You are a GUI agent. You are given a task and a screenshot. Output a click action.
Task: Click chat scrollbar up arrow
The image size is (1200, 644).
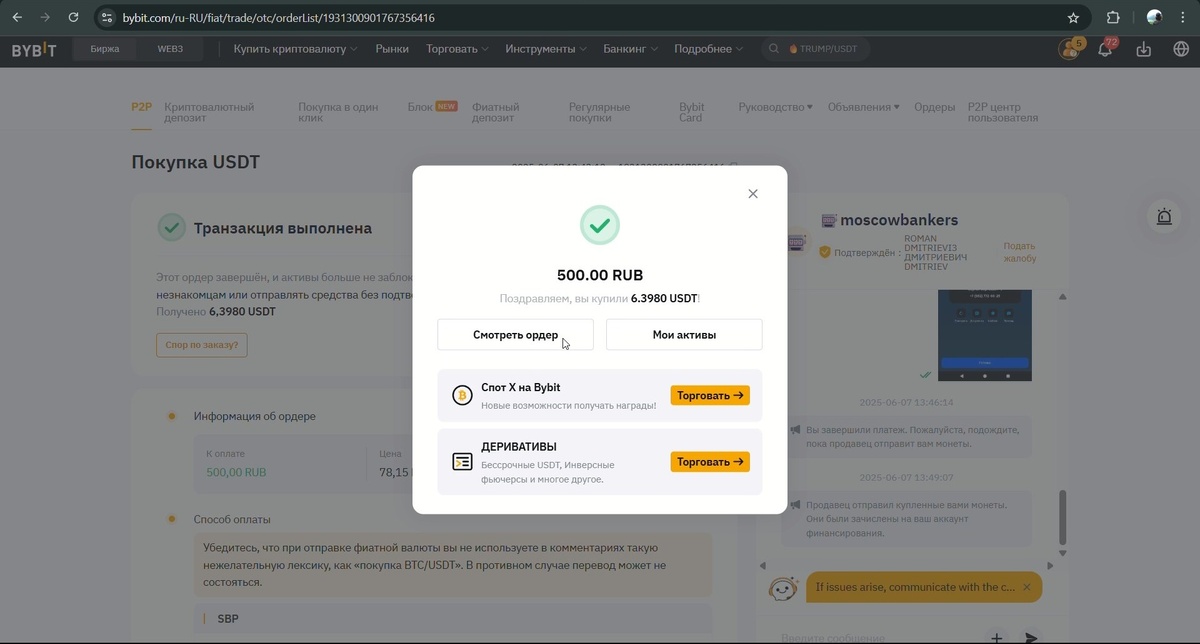tap(1062, 297)
